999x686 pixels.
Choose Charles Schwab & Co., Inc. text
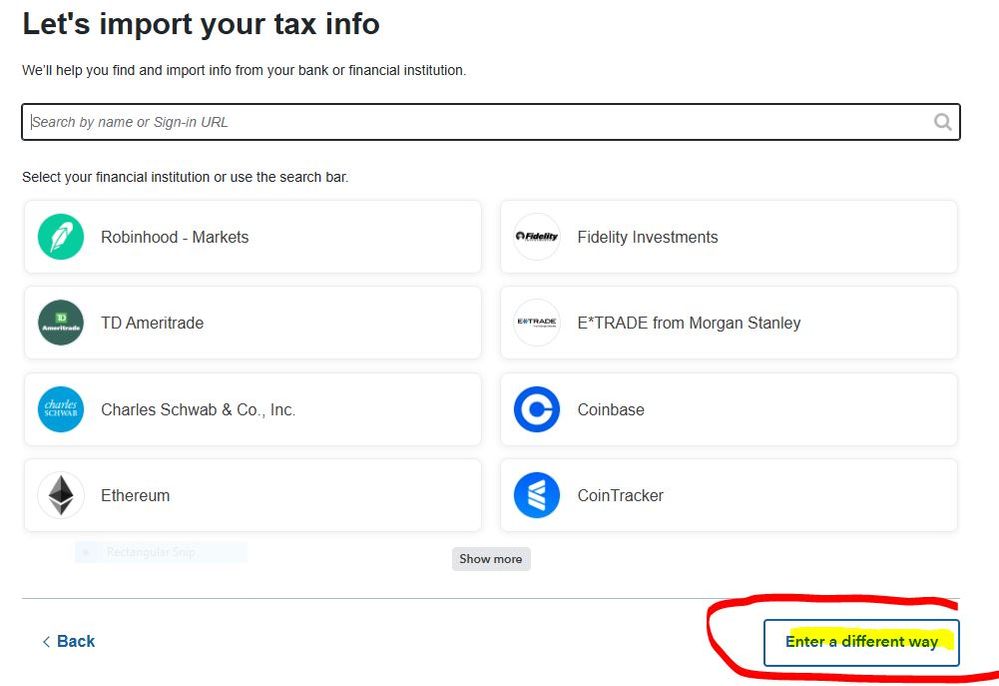198,410
